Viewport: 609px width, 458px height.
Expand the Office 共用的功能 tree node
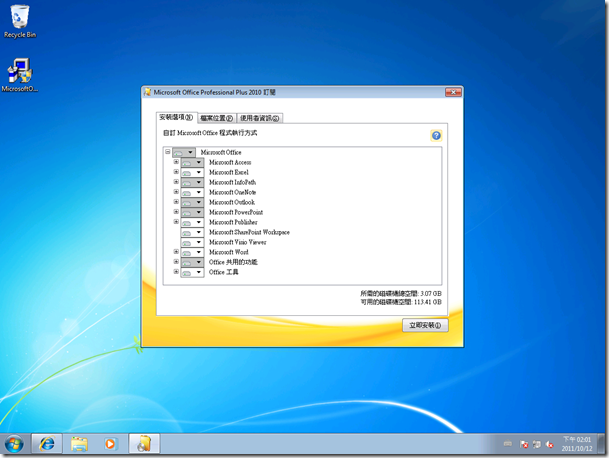(x=176, y=261)
